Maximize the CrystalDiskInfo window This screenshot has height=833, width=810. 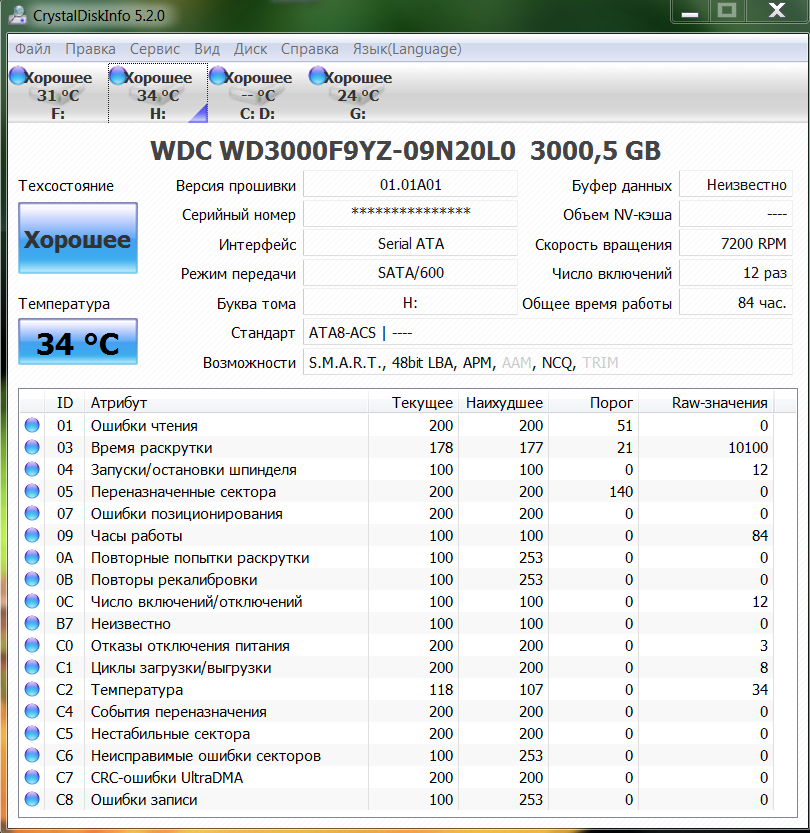point(727,12)
